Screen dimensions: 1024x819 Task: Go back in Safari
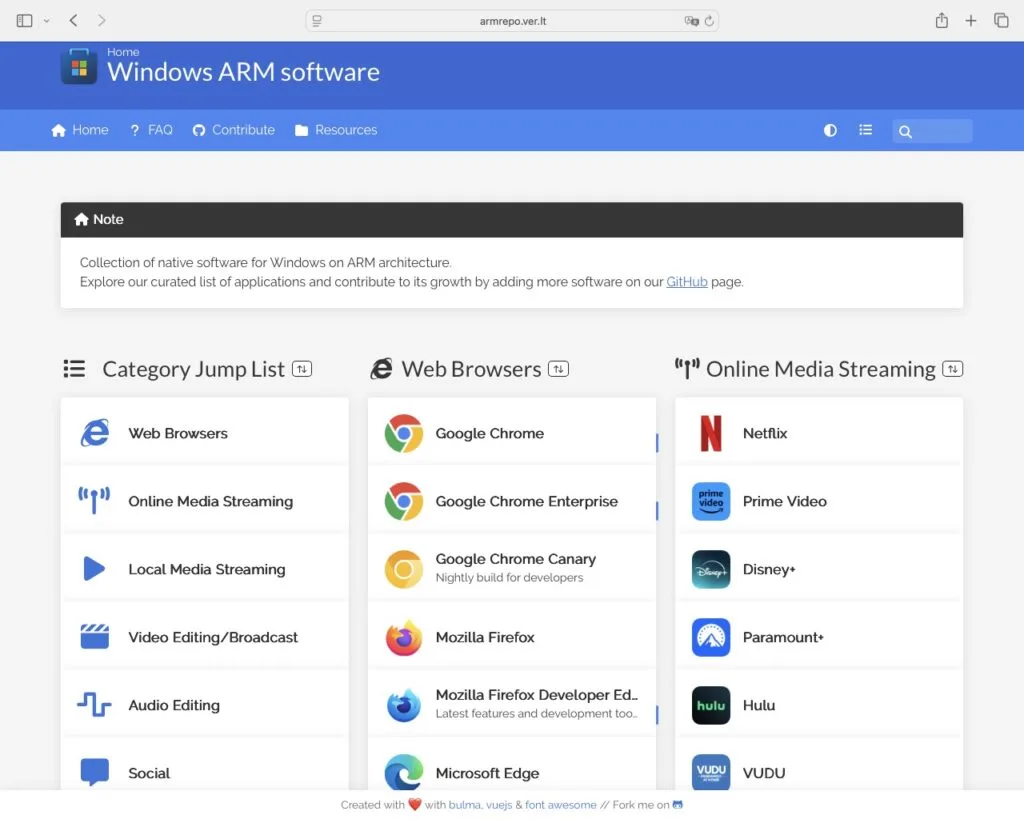pos(74,20)
